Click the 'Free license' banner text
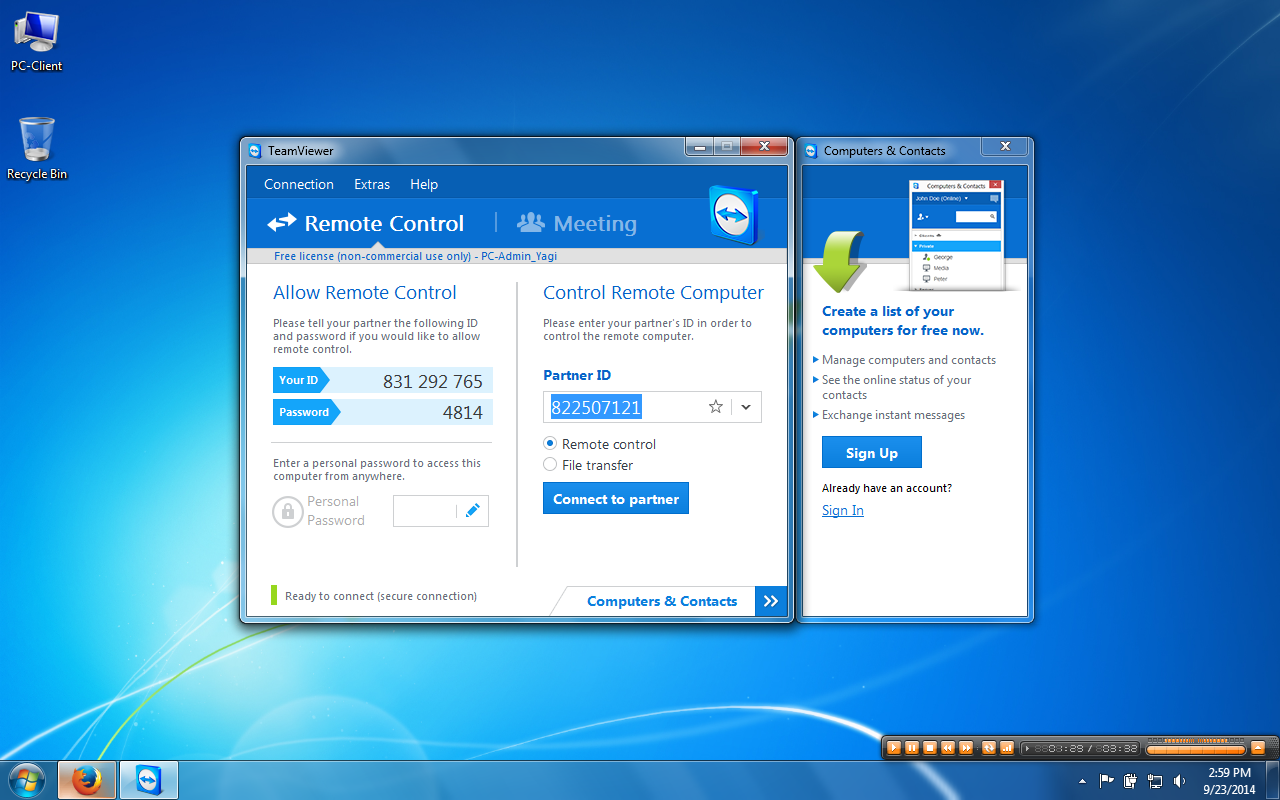1280x800 pixels. pos(415,256)
